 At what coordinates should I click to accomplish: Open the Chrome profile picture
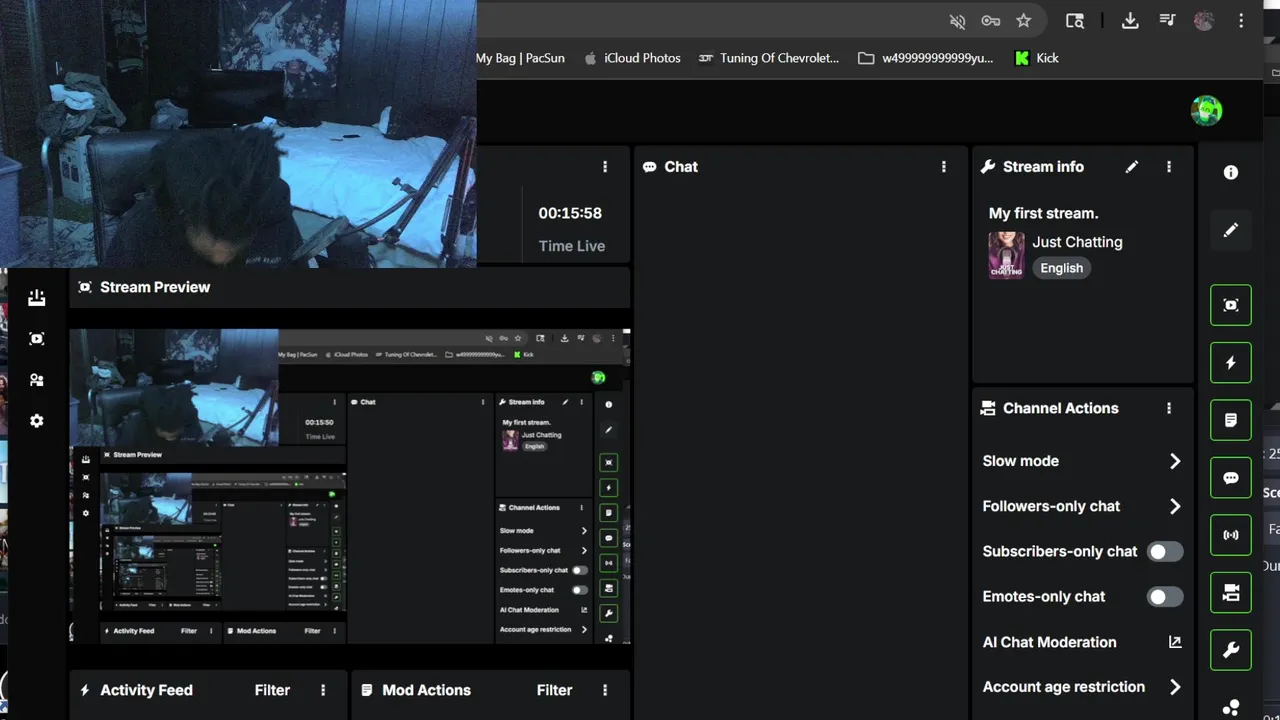(1204, 21)
